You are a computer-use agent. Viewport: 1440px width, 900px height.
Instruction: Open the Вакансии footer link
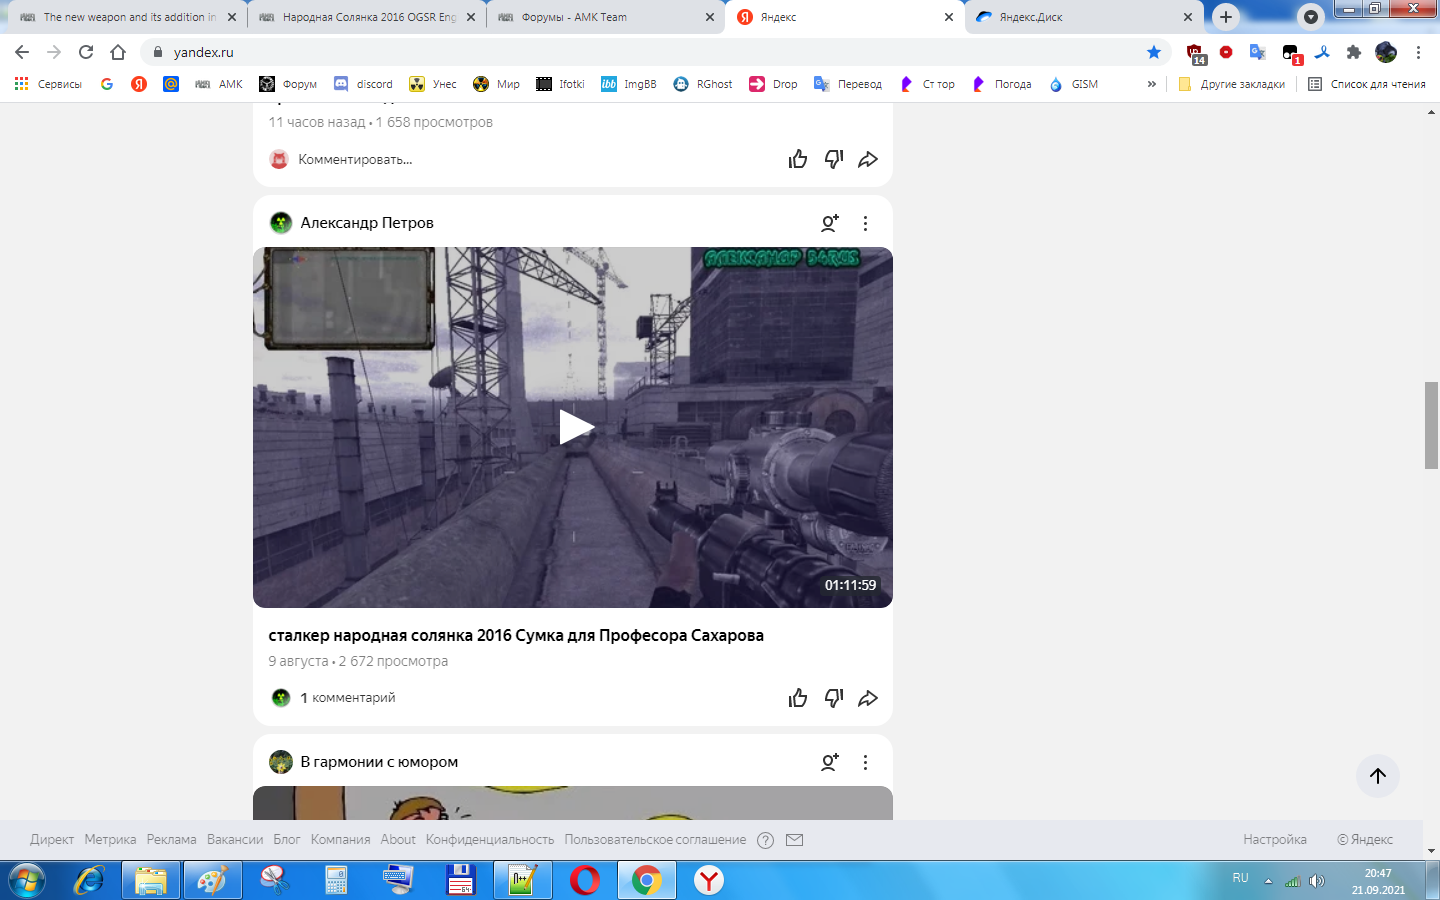pos(235,840)
